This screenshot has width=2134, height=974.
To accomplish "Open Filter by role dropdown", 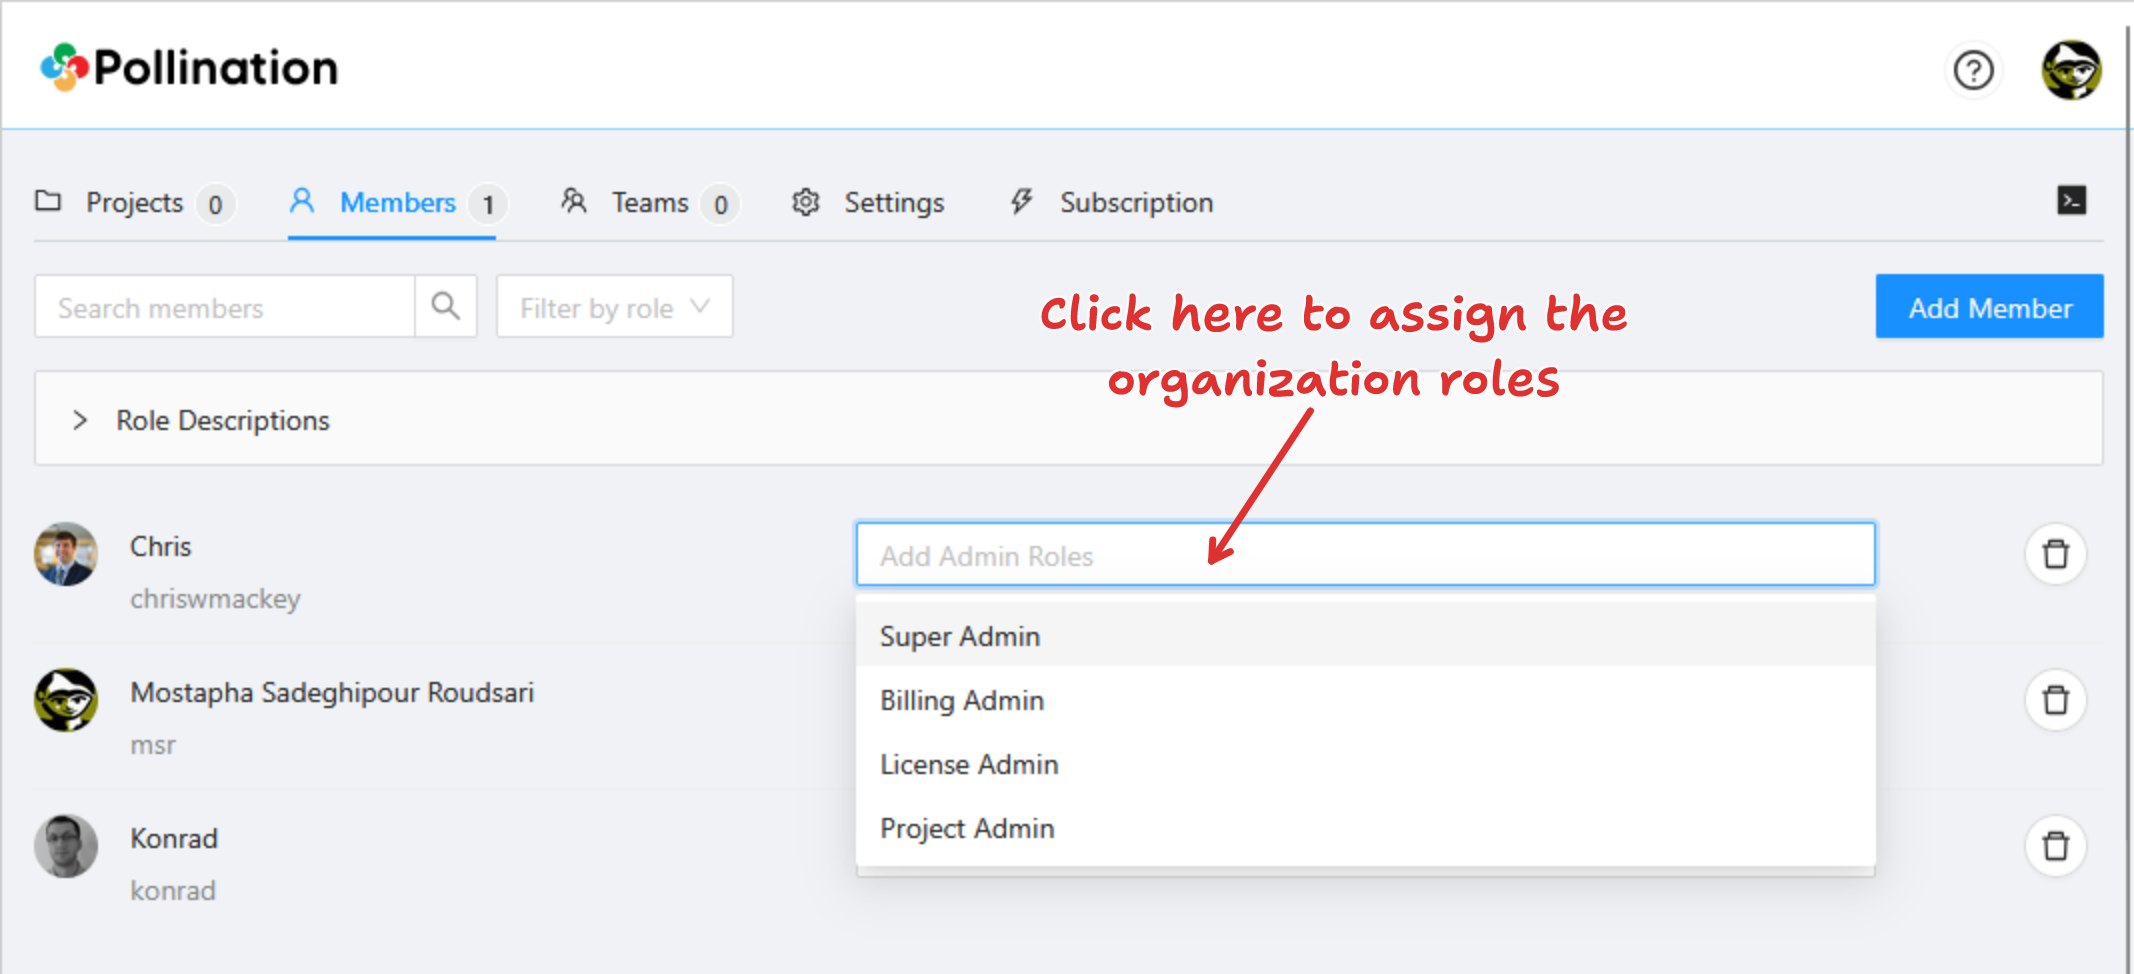I will 614,307.
